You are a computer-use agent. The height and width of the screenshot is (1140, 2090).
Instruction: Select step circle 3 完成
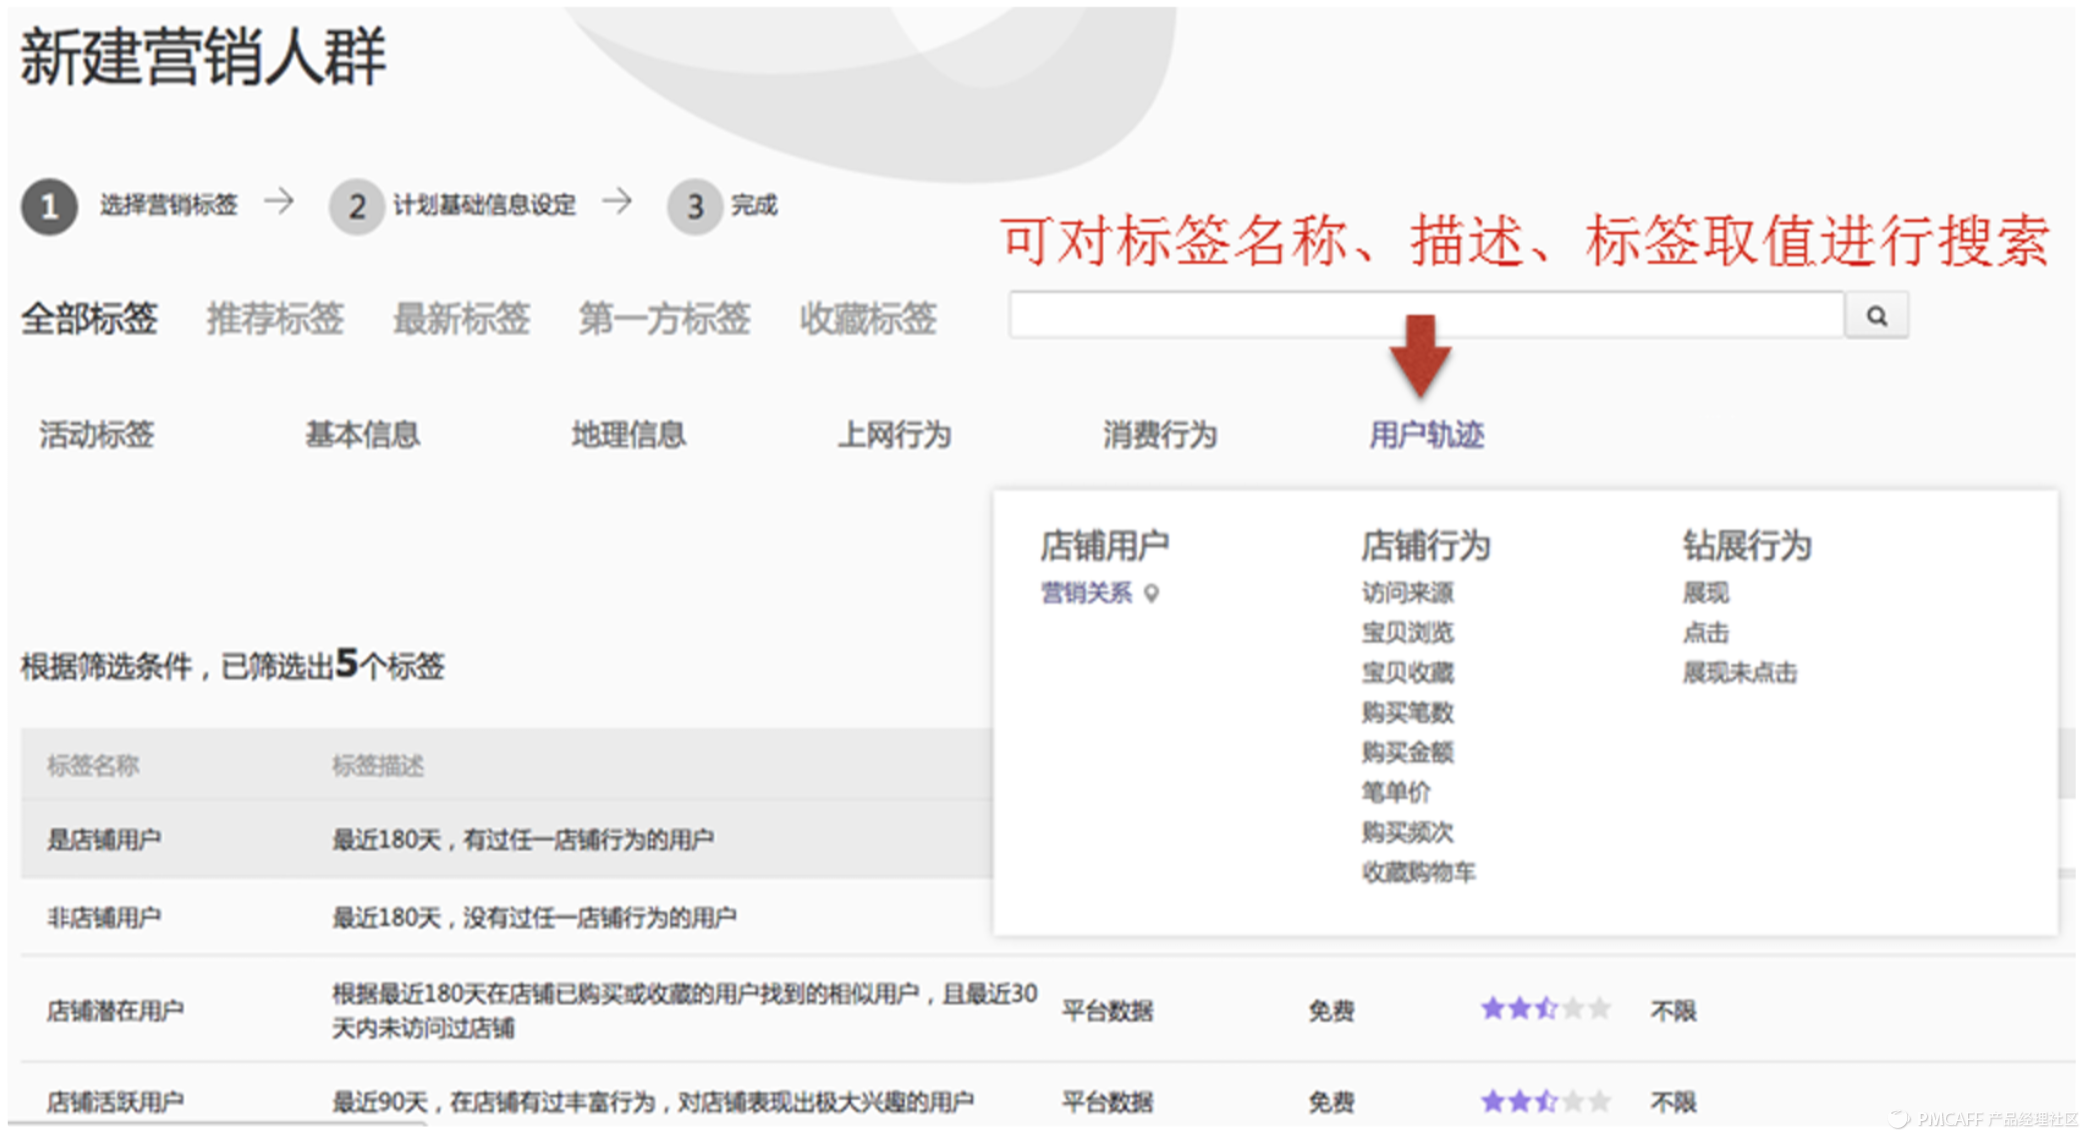694,206
